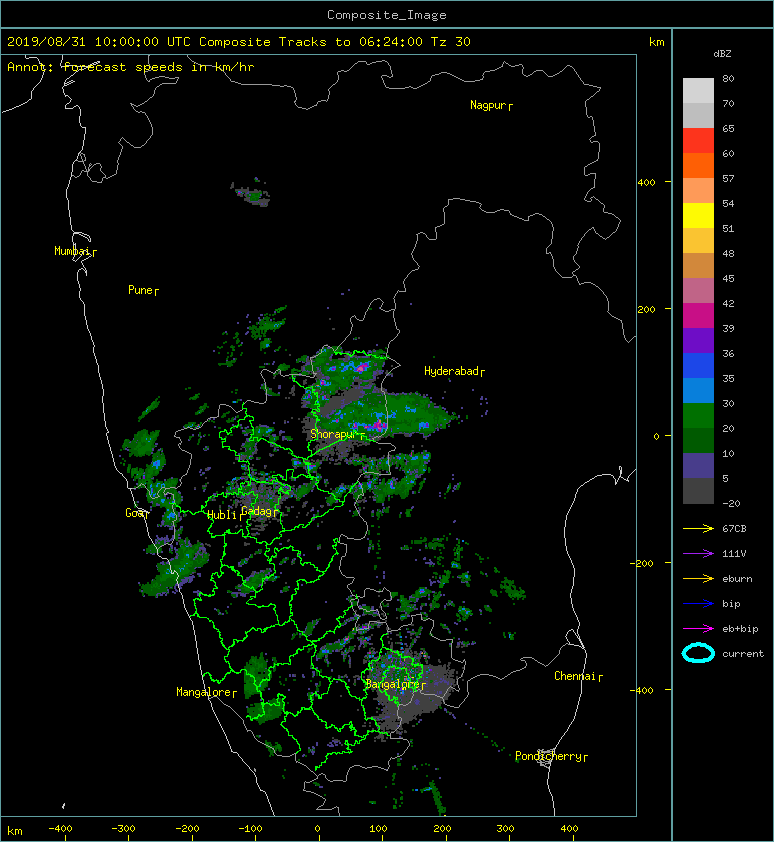The width and height of the screenshot is (774, 842).
Task: Click the Pune city label
Action: pyautogui.click(x=140, y=290)
